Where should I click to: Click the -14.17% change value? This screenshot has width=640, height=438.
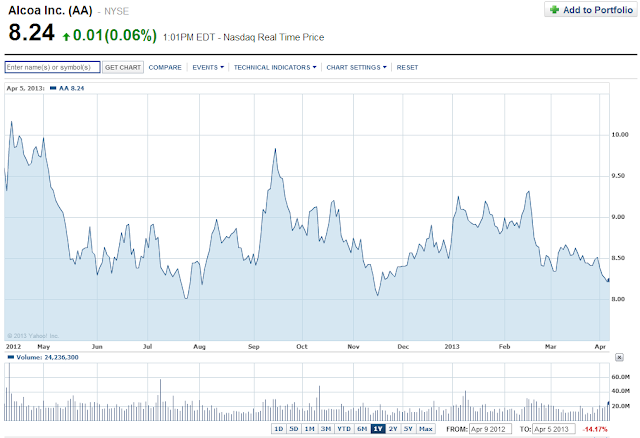[x=595, y=429]
